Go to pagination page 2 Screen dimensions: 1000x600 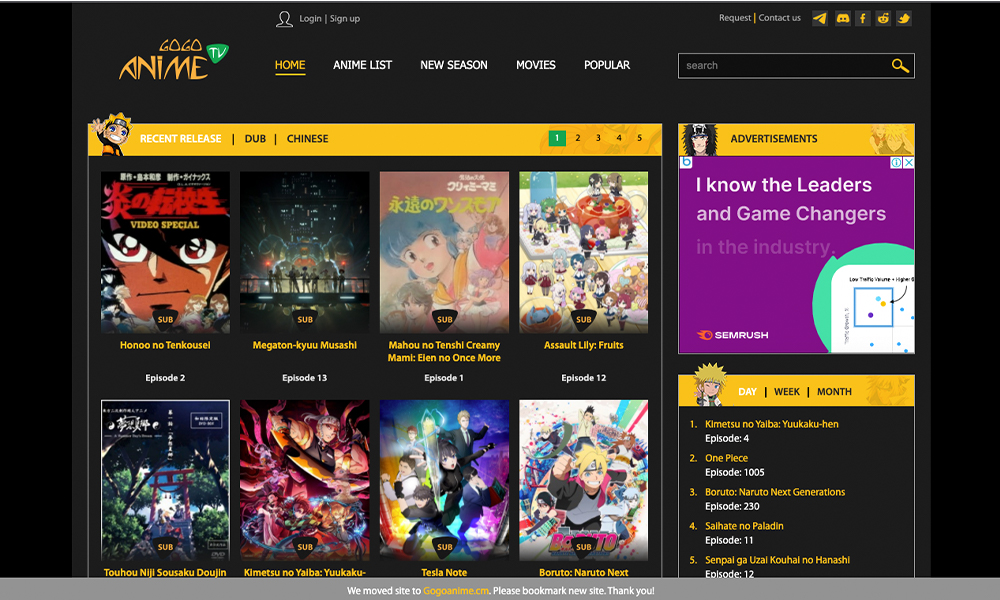pos(578,138)
